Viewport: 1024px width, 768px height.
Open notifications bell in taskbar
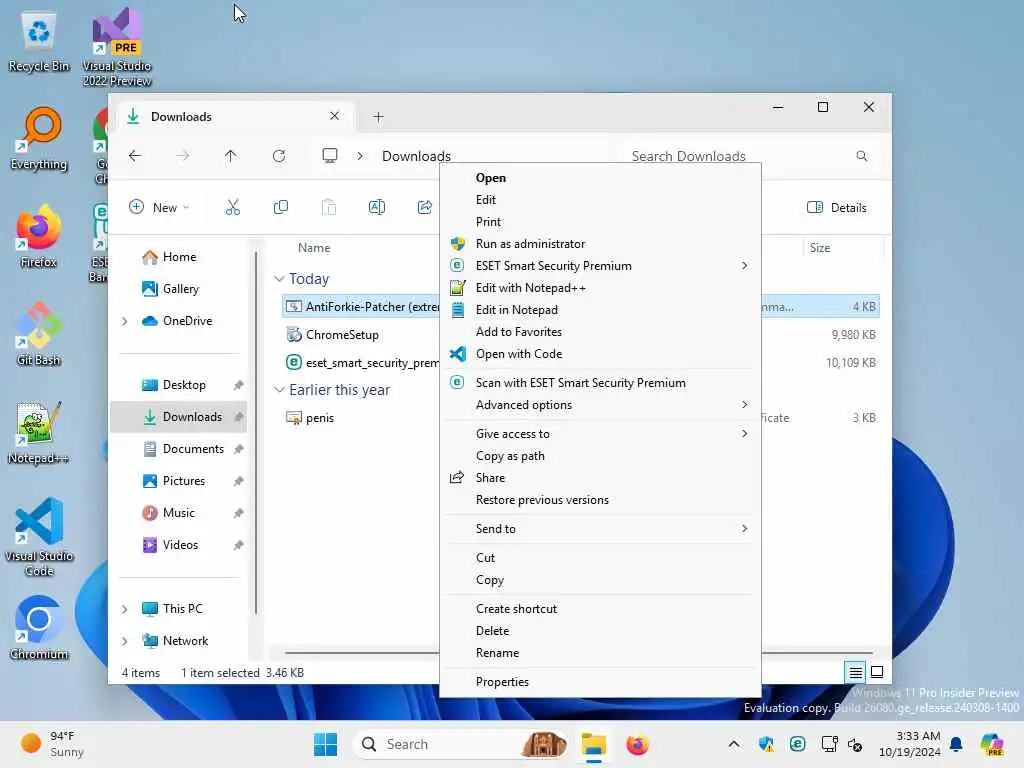[x=956, y=744]
